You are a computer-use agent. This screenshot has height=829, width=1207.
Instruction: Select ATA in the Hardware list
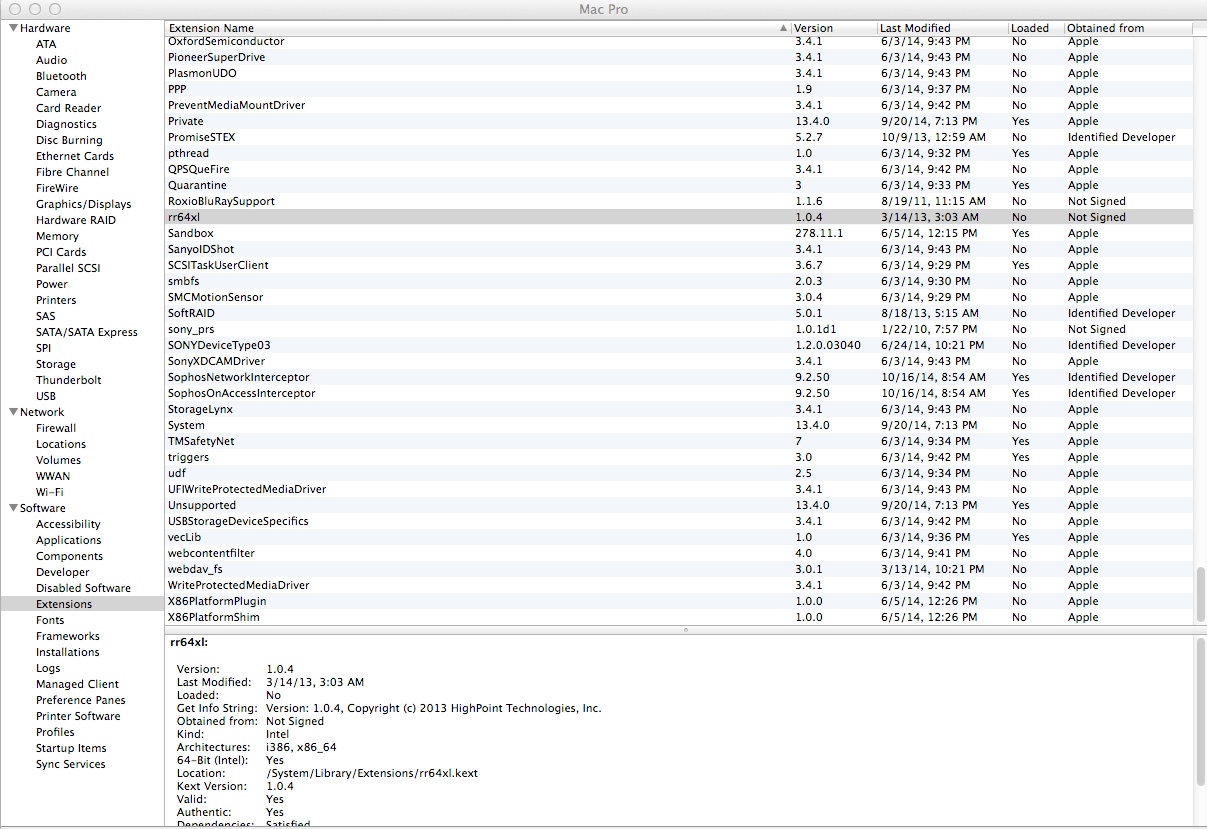(x=46, y=44)
